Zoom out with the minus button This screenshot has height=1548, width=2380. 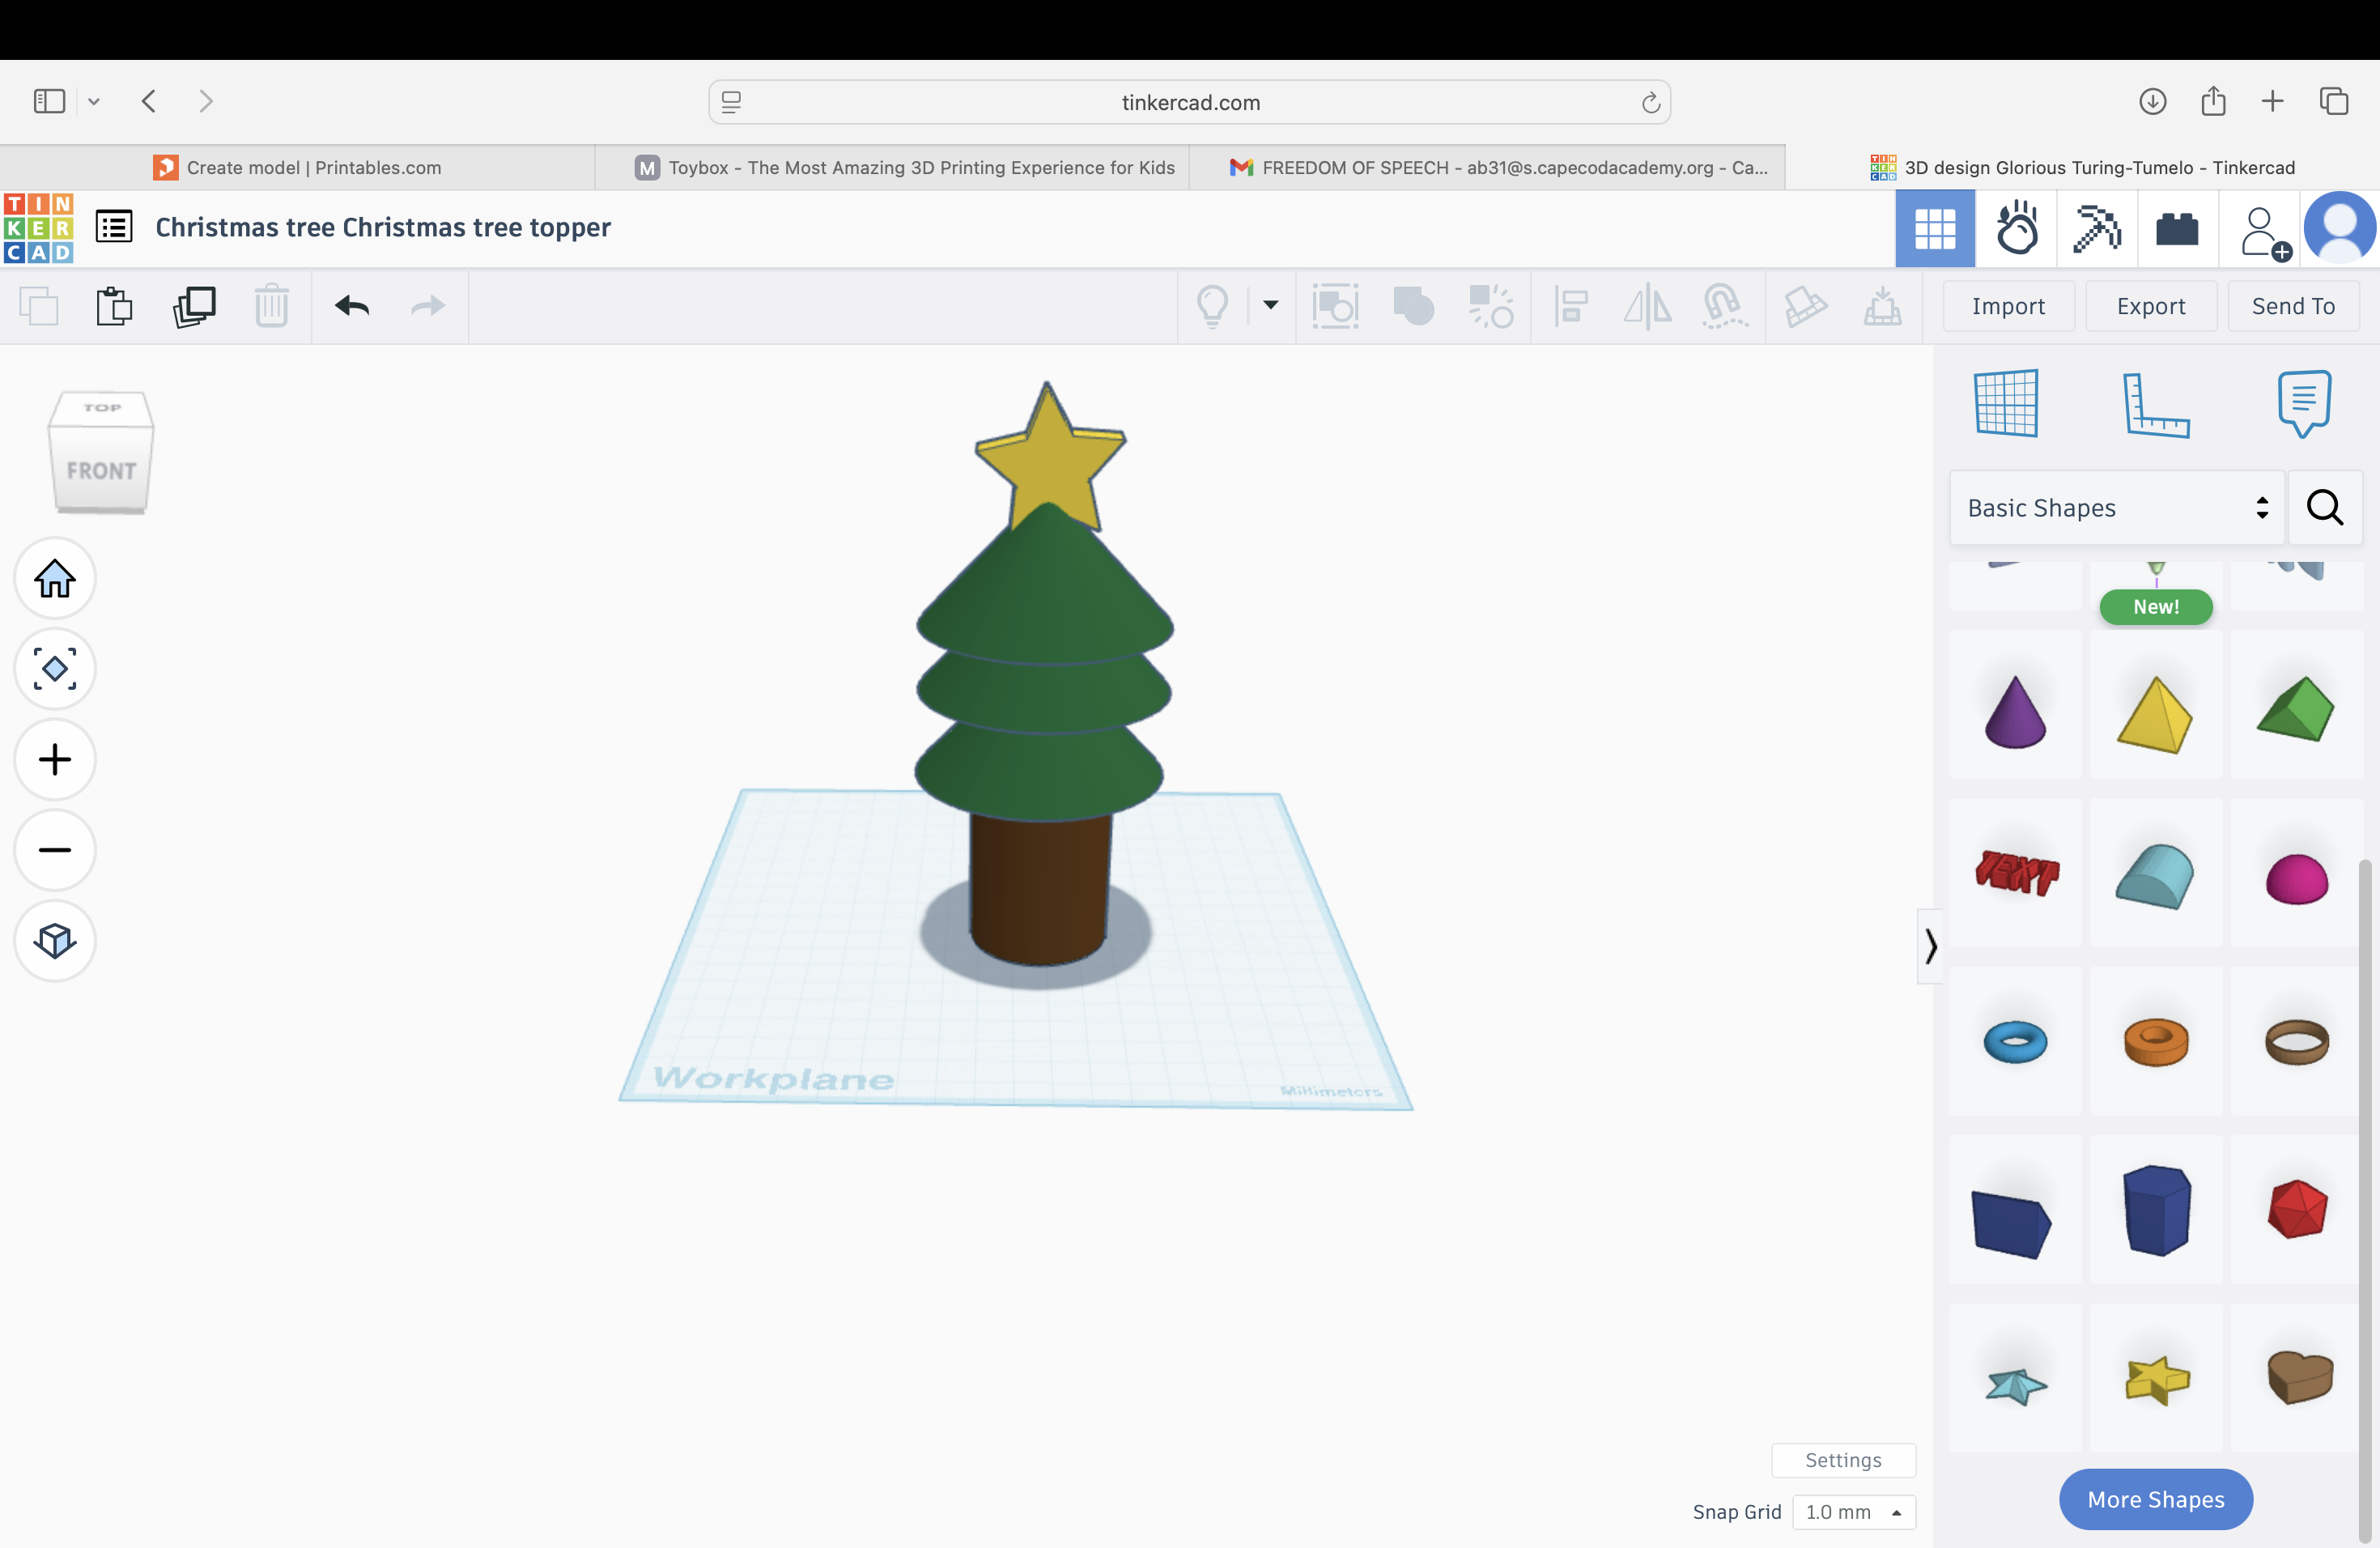[x=55, y=850]
